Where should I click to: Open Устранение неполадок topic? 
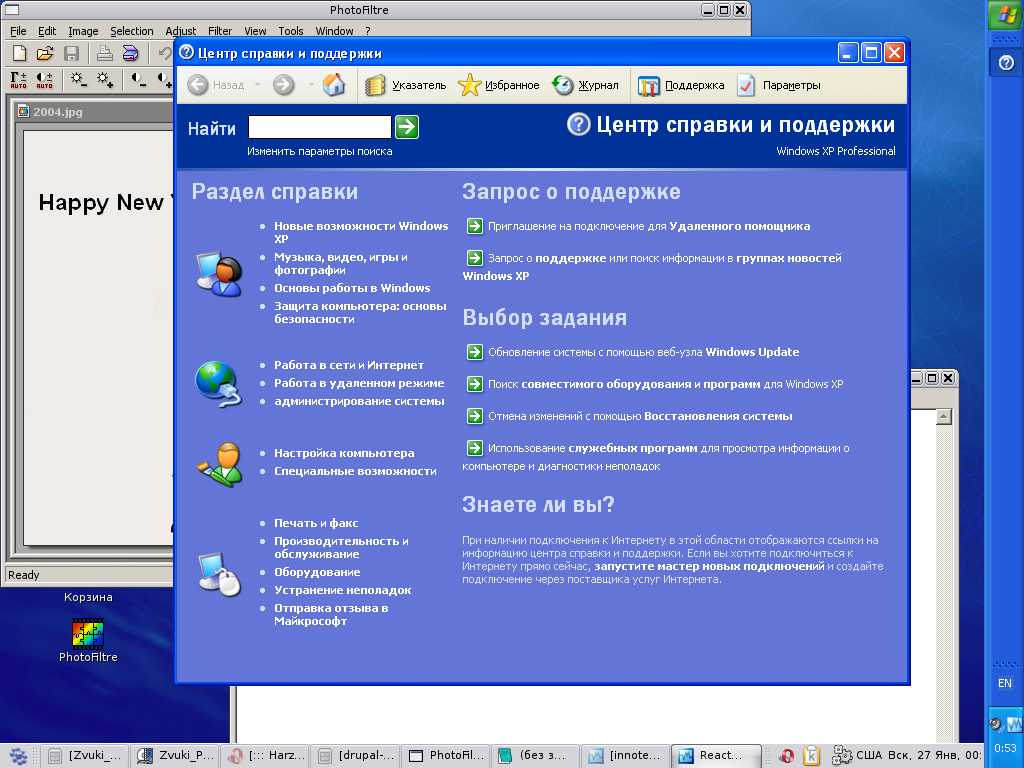343,590
